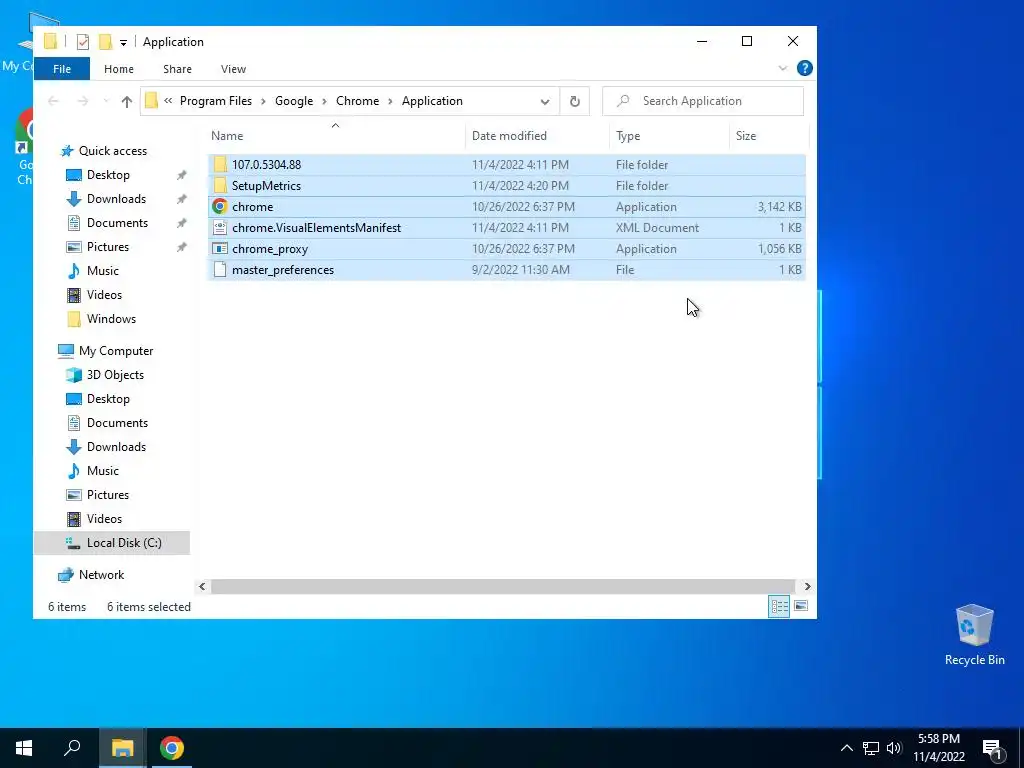The image size is (1024, 768).
Task: Open Quick access in navigation pane
Action: pyautogui.click(x=112, y=151)
